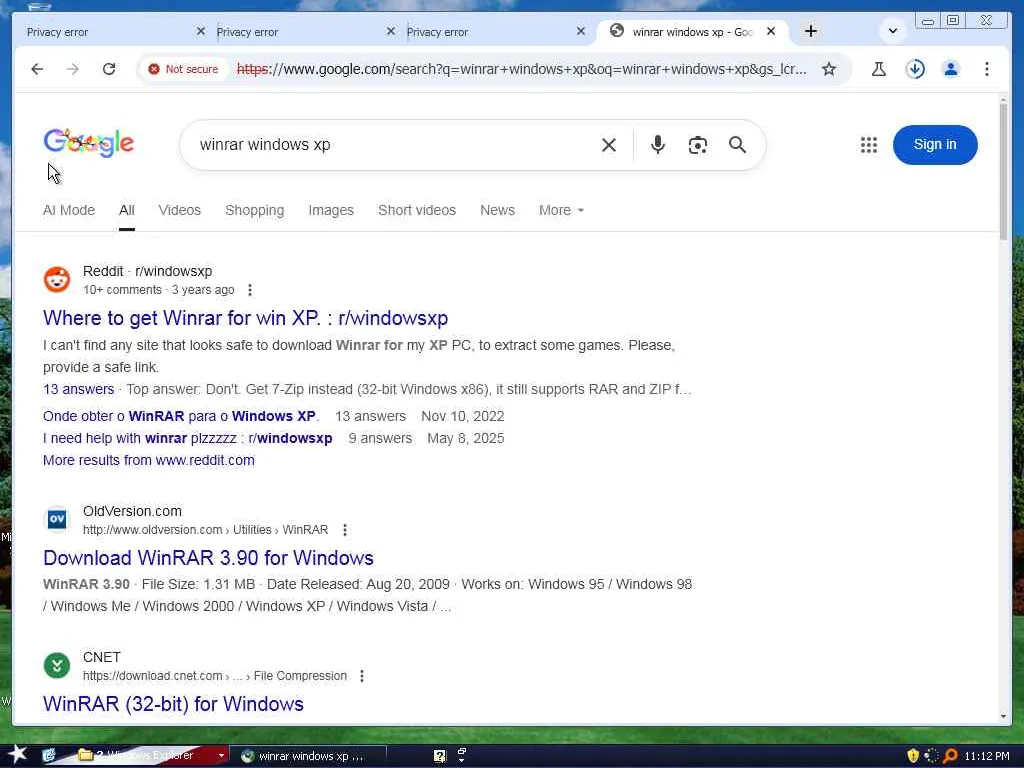Viewport: 1024px width, 768px height.
Task: Go back to the previous page
Action: click(37, 69)
